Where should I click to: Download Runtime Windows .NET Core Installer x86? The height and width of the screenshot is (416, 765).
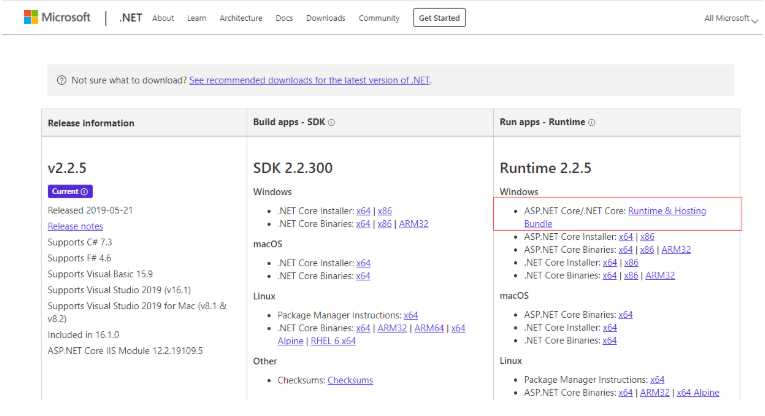[631, 262]
